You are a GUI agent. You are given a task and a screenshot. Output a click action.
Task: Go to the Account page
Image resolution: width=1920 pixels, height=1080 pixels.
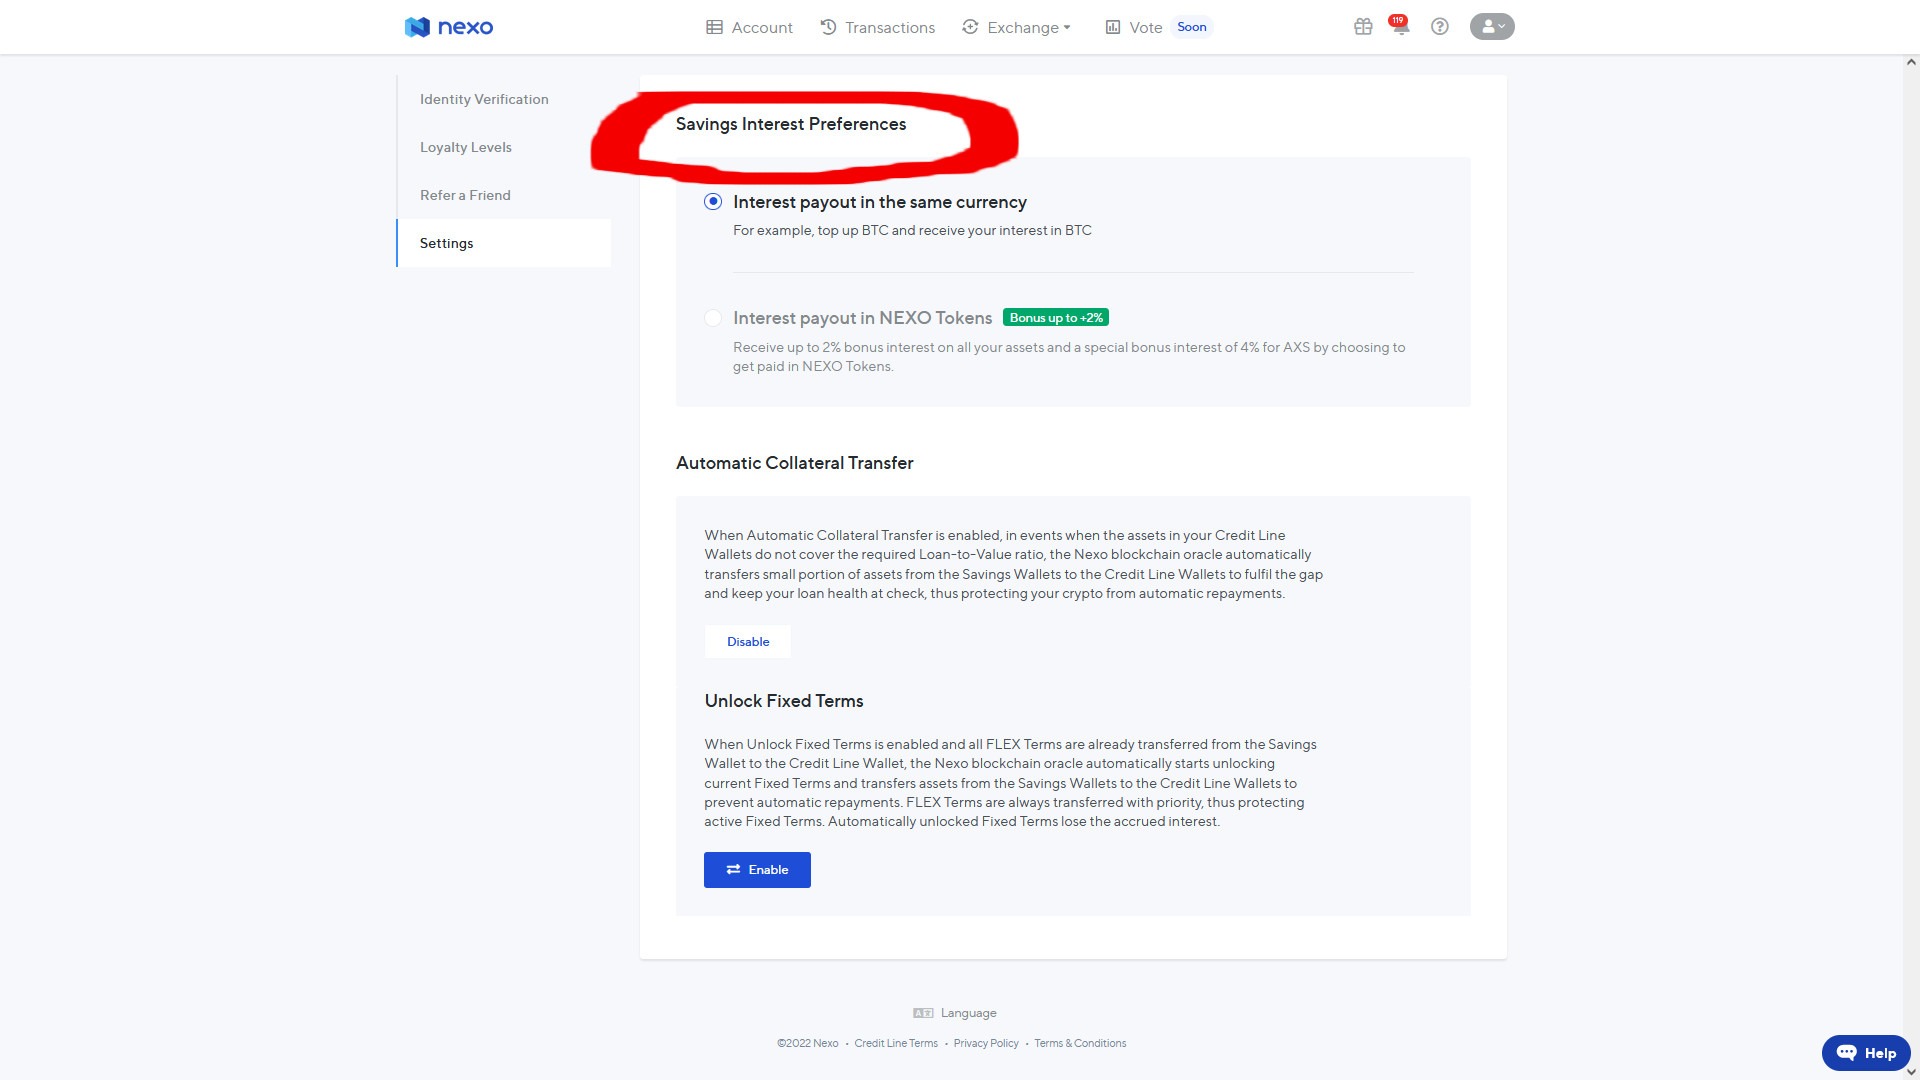click(749, 27)
